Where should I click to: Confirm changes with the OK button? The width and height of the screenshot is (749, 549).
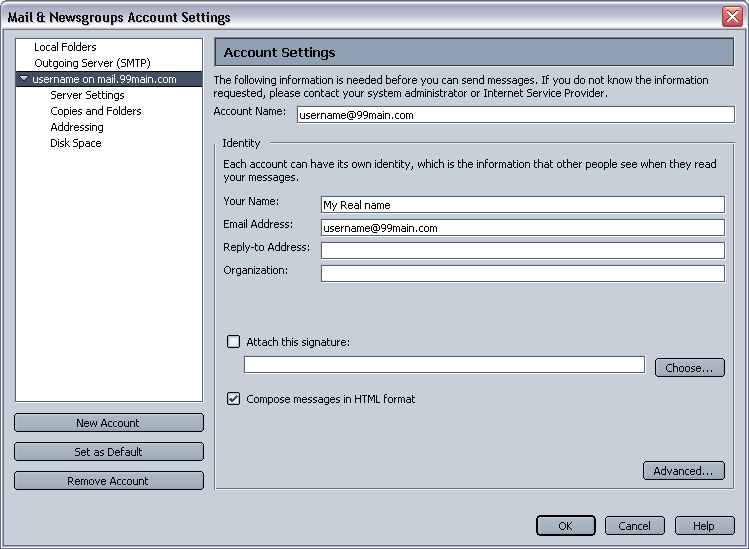[566, 526]
